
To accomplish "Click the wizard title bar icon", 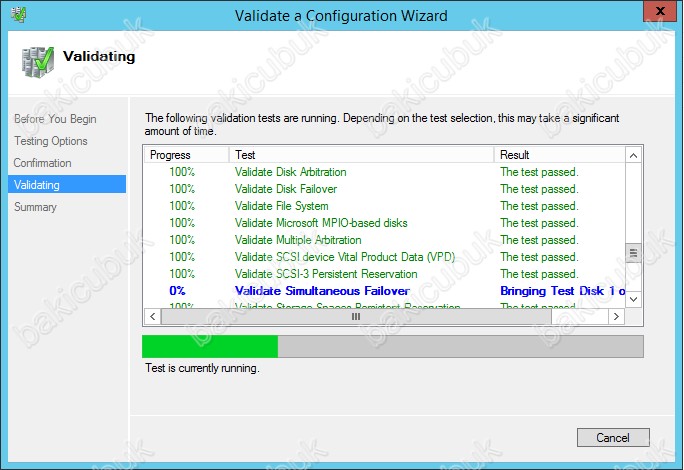I will tap(18, 14).
